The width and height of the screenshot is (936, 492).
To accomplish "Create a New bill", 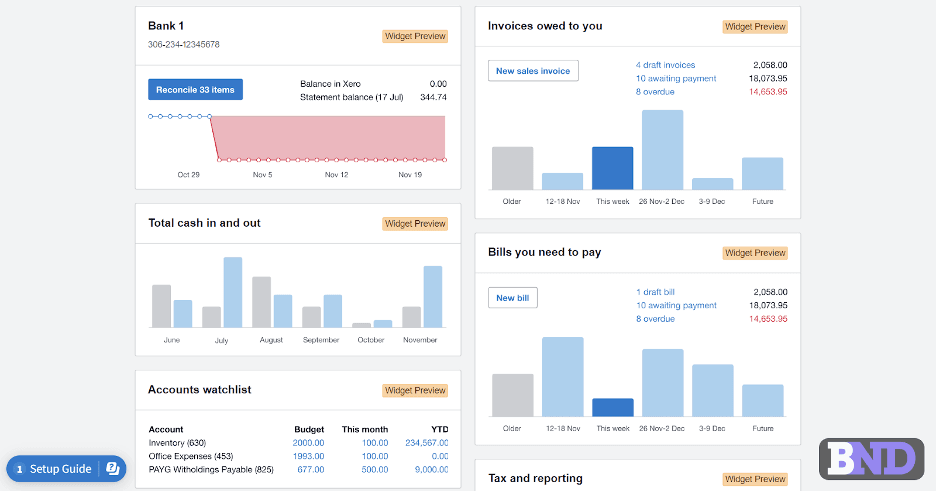I will [512, 298].
